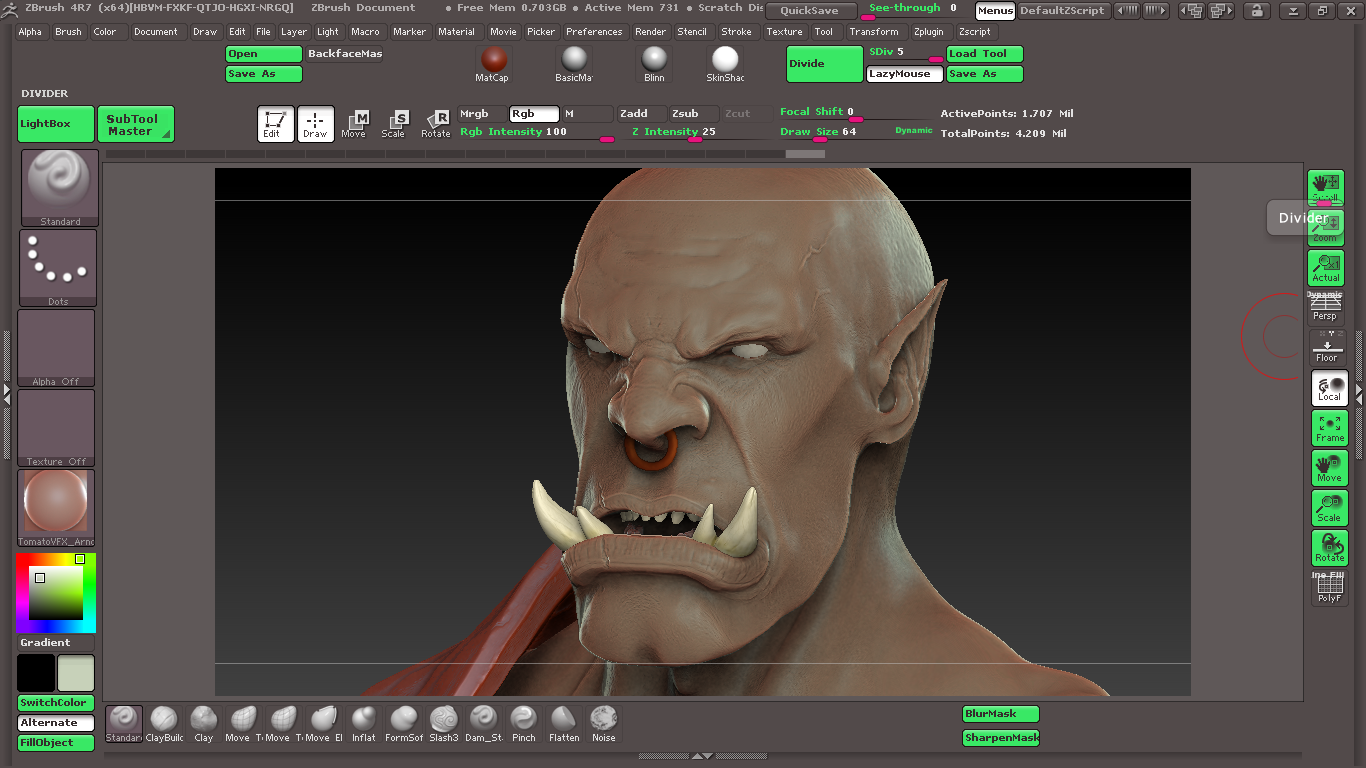Click the Load Tool button
The image size is (1366, 768).
point(985,54)
